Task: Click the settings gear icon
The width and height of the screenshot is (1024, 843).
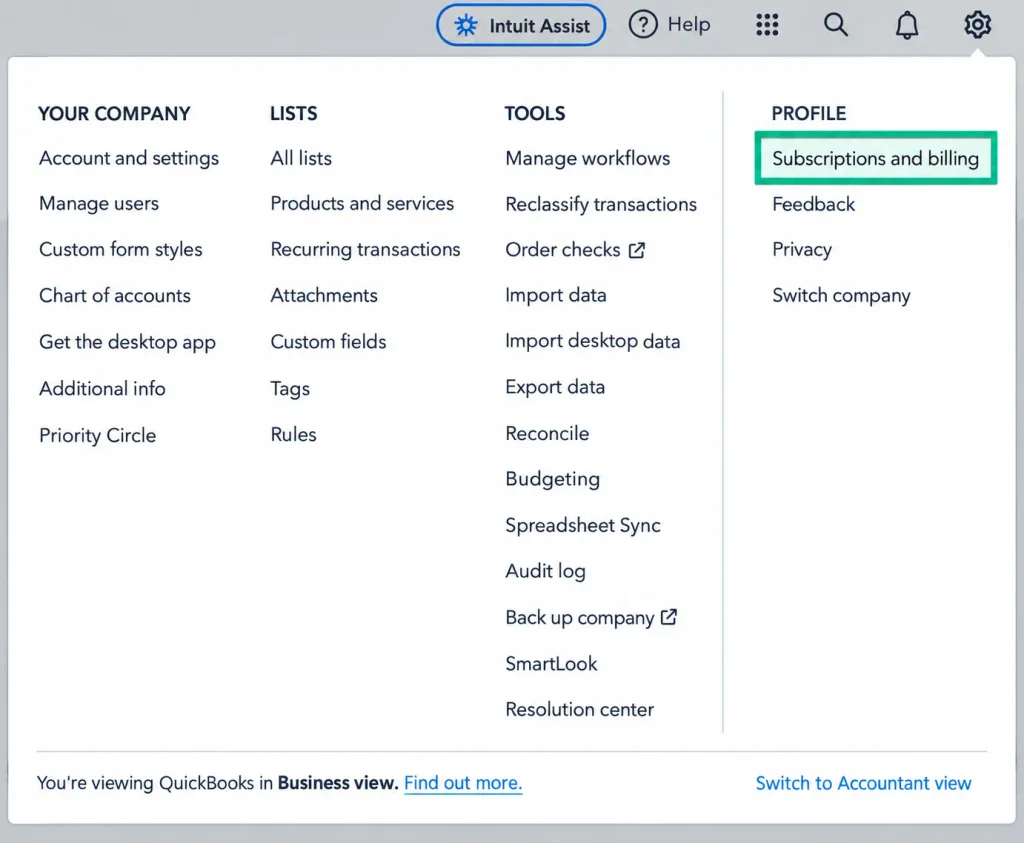Action: [977, 25]
